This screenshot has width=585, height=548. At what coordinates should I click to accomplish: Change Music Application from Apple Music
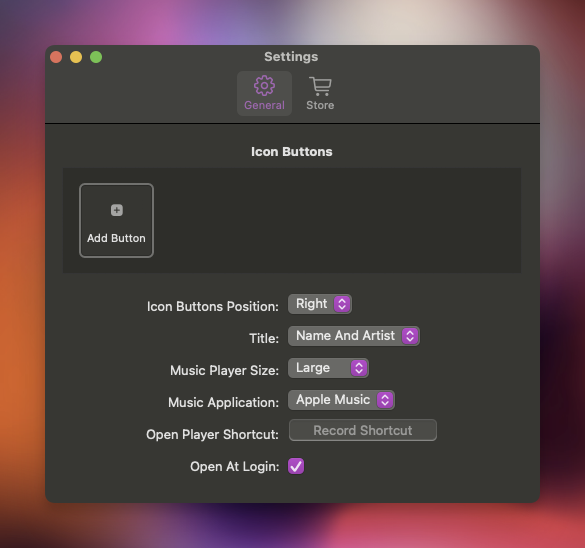(341, 400)
